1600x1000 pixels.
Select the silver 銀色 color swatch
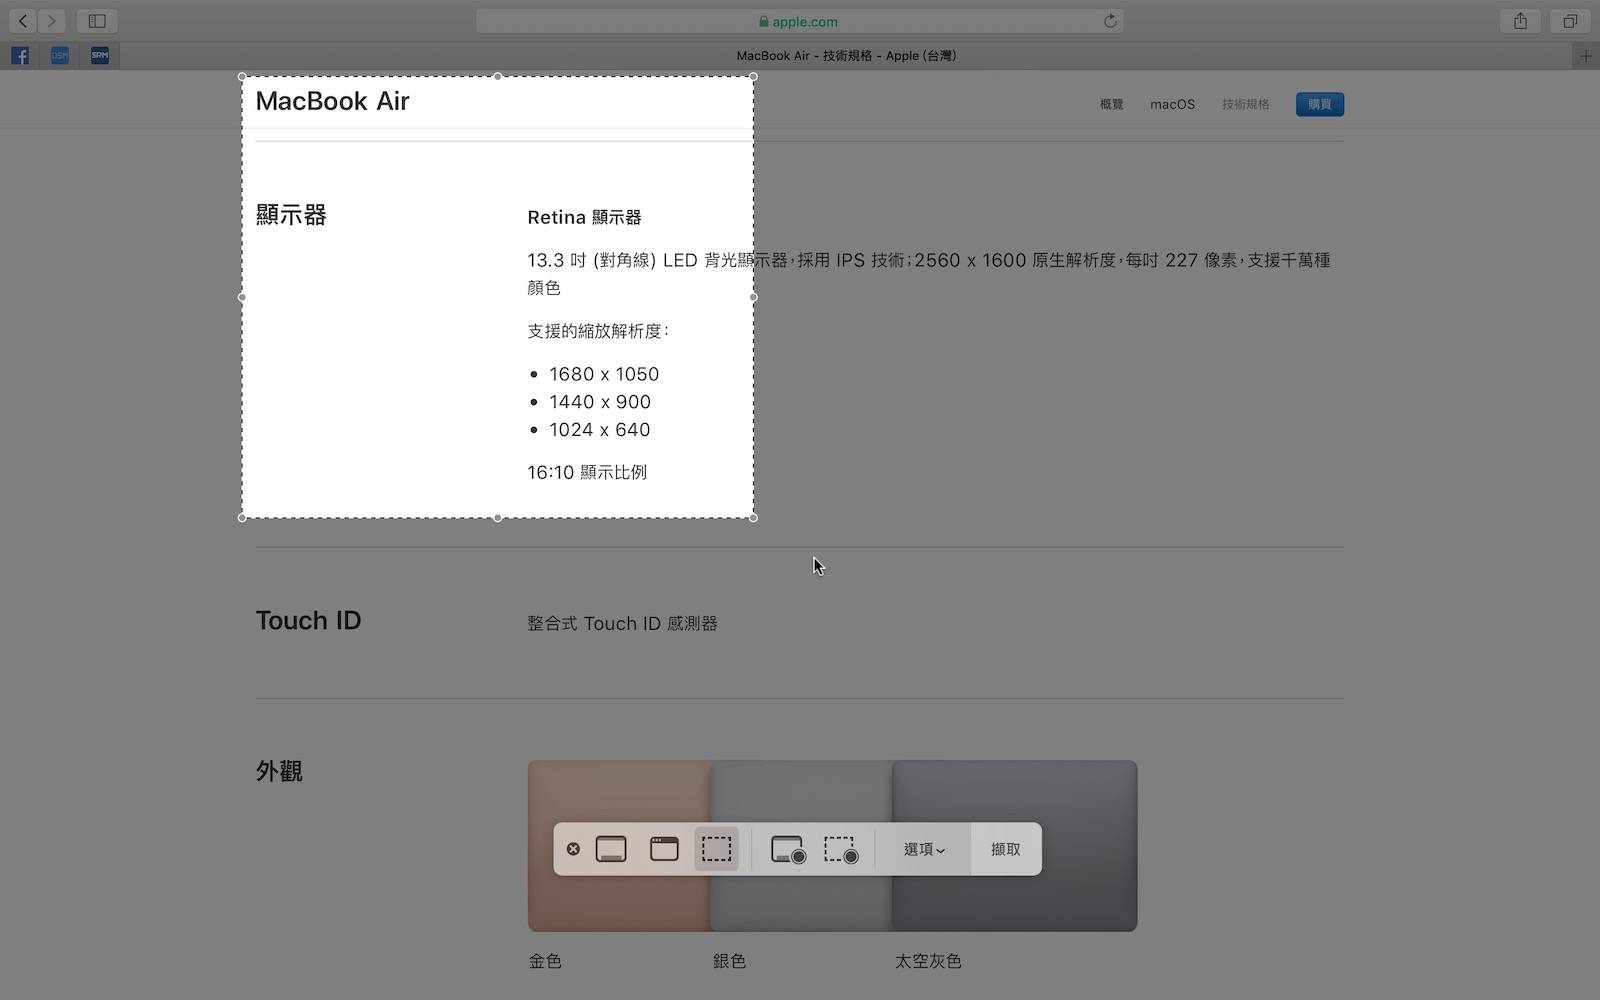801,845
